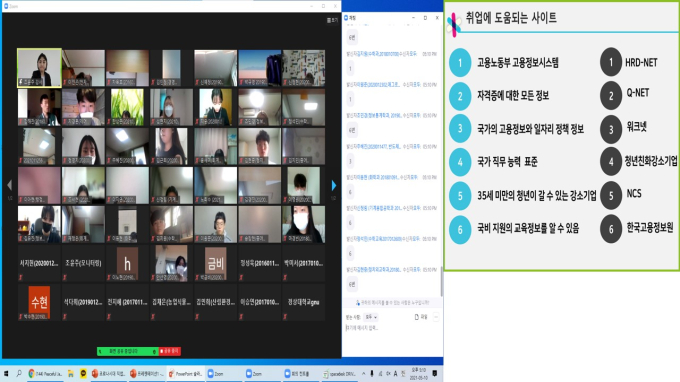This screenshot has width=680, height=382.
Task: Open File Explorer from the taskbar
Action: click(x=71, y=373)
